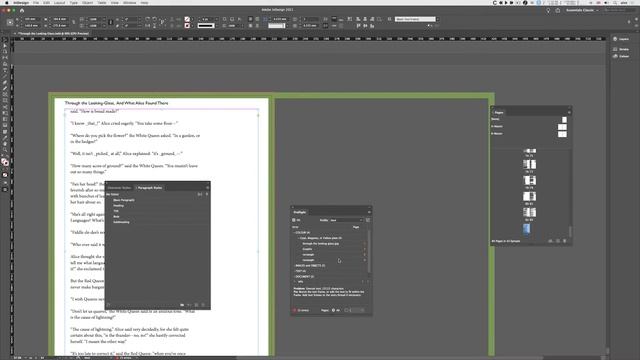640x360 pixels.
Task: Select the Zoom tool in toolbox
Action: tap(5, 150)
